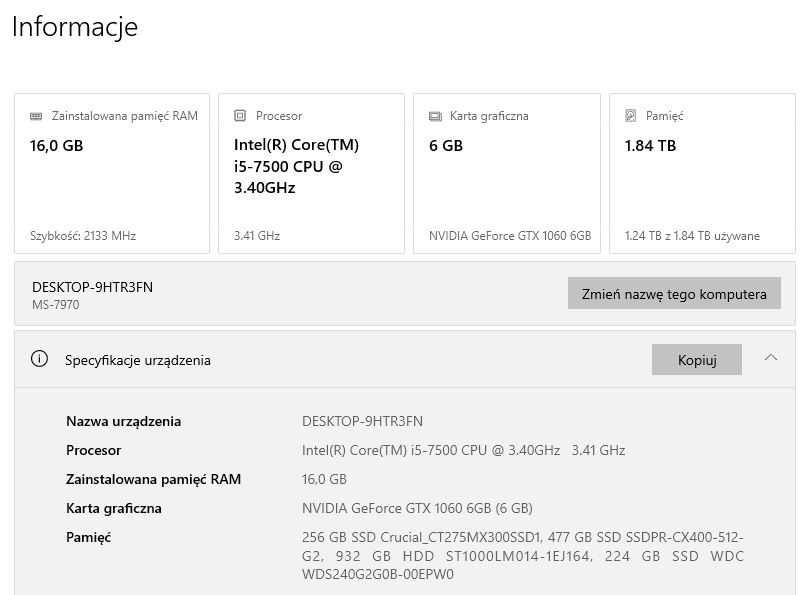Screen dimensions: 811x595
Task: Click the MS-7970 model text
Action: point(56,305)
